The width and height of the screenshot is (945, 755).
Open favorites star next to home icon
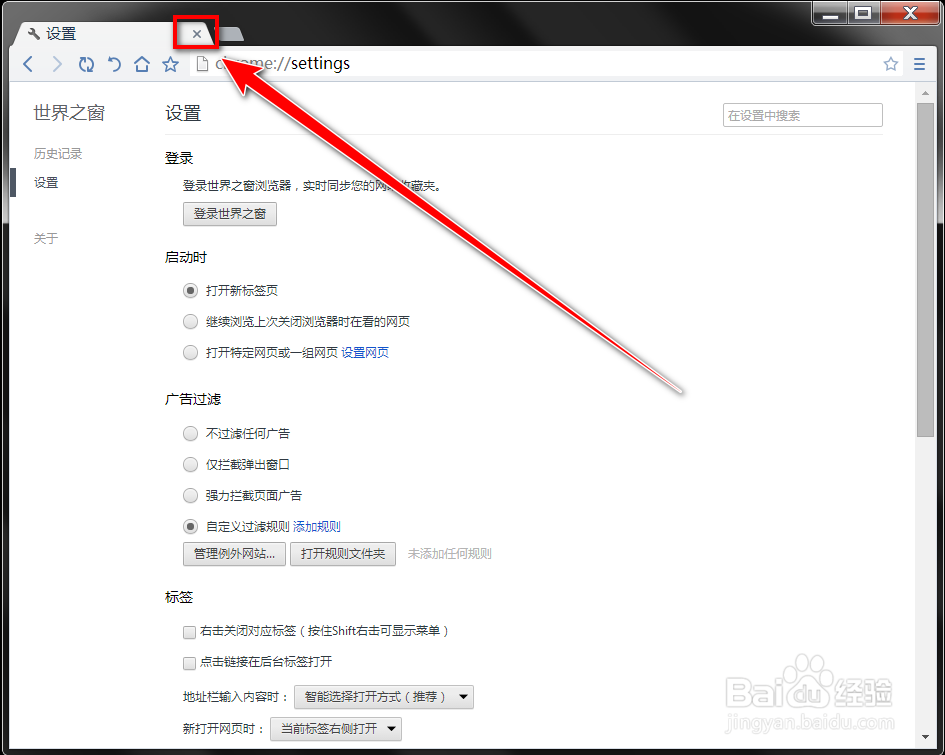pos(171,64)
